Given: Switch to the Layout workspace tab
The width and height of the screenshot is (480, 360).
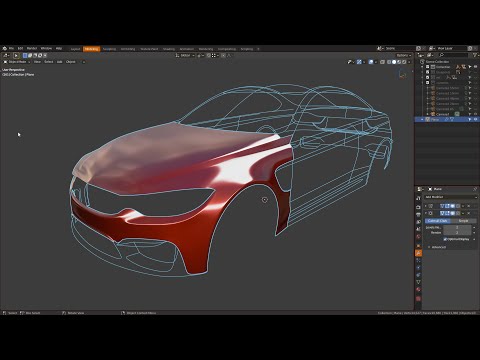Looking at the screenshot, I should (76, 49).
